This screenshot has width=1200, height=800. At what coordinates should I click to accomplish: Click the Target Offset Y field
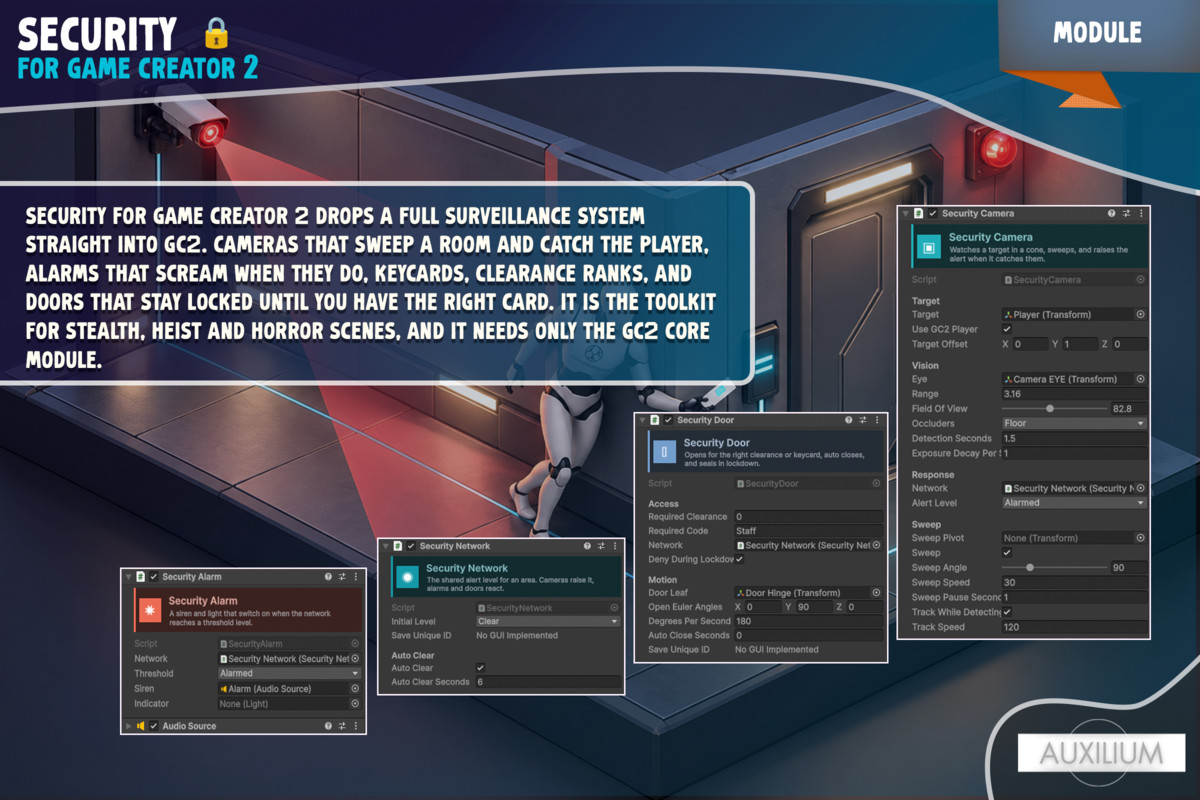pos(1082,344)
